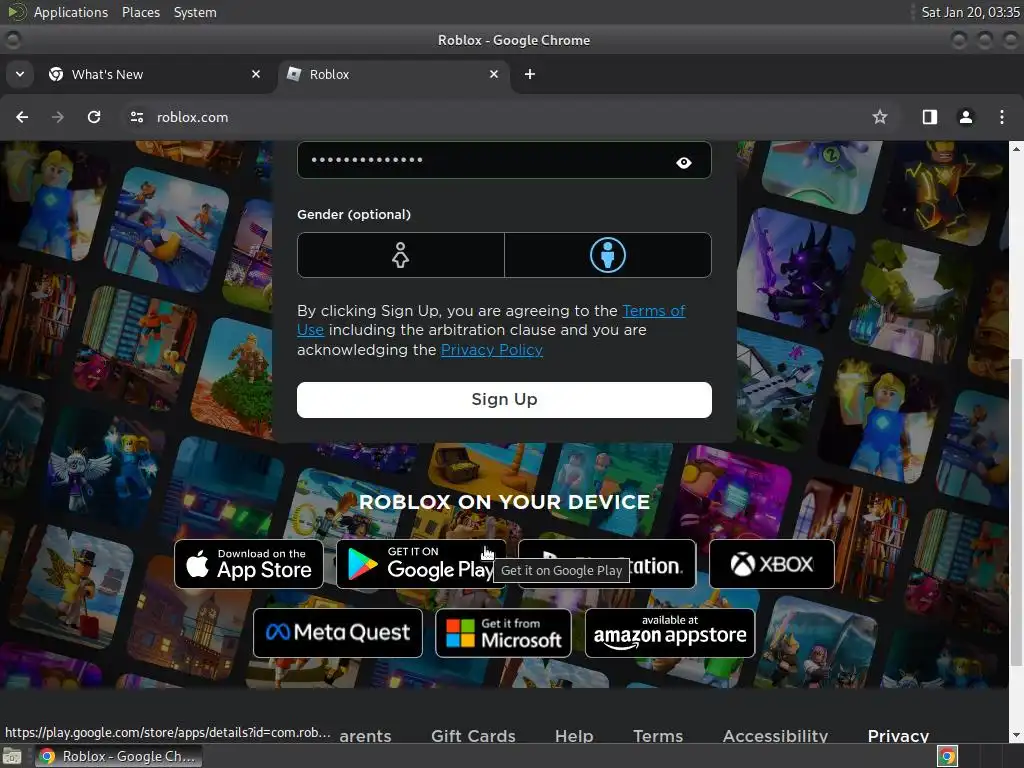Open a new tab with plus button

[530, 74]
